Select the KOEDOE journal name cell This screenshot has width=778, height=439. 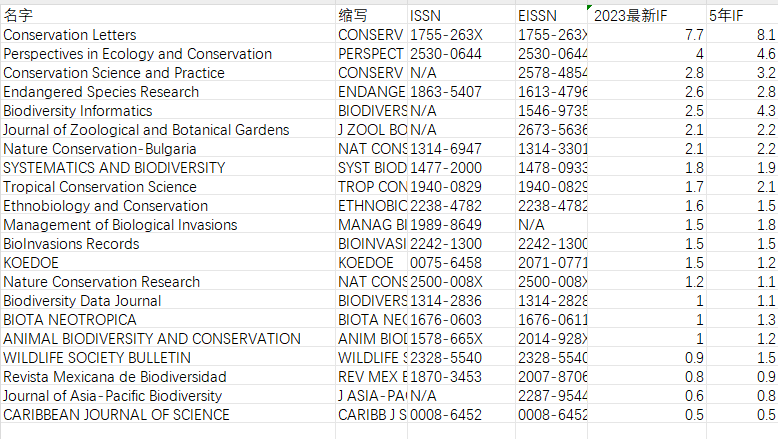point(168,263)
